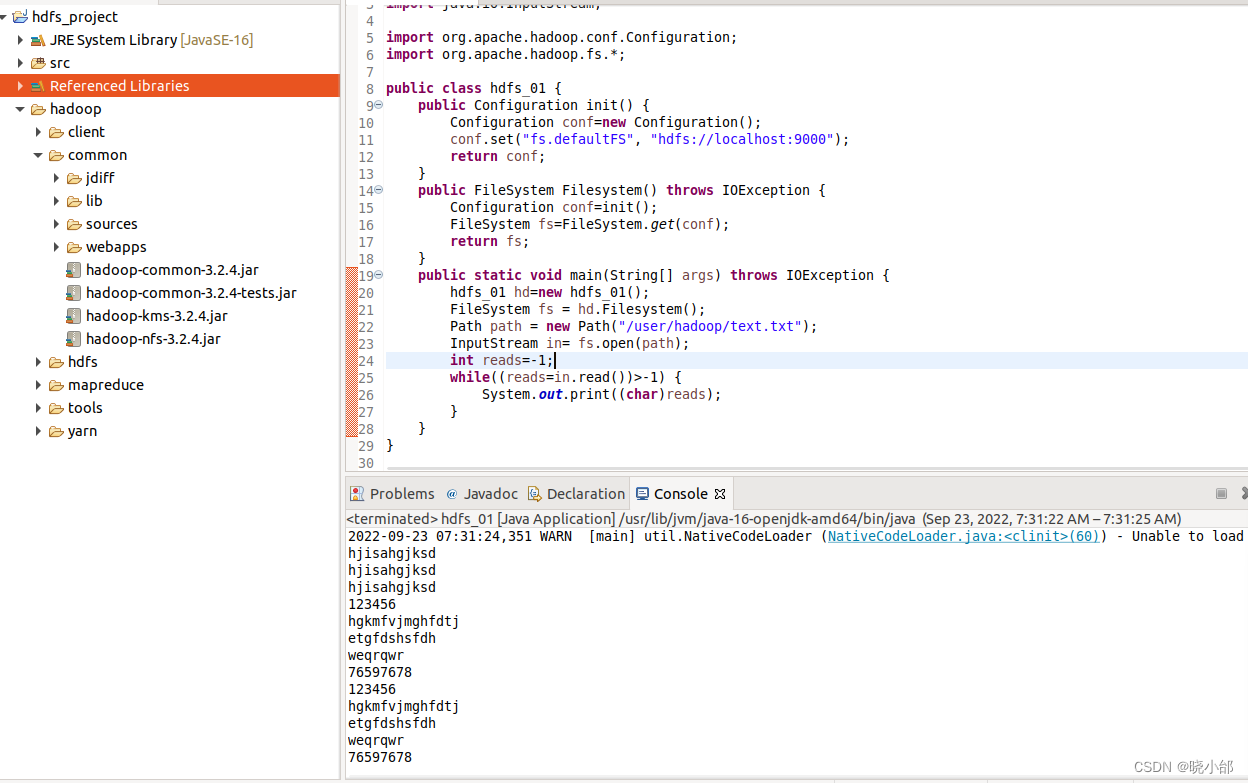Select the Declaration view icon

click(536, 493)
